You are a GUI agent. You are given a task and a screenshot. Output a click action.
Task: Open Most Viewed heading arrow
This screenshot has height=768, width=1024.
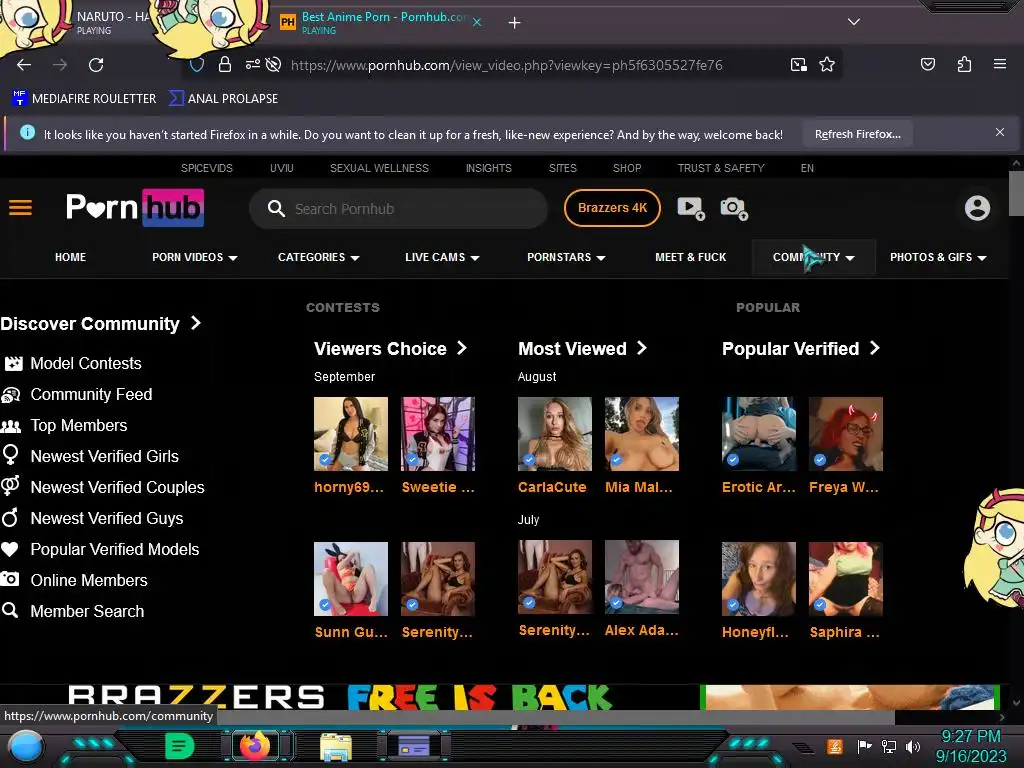coord(641,348)
